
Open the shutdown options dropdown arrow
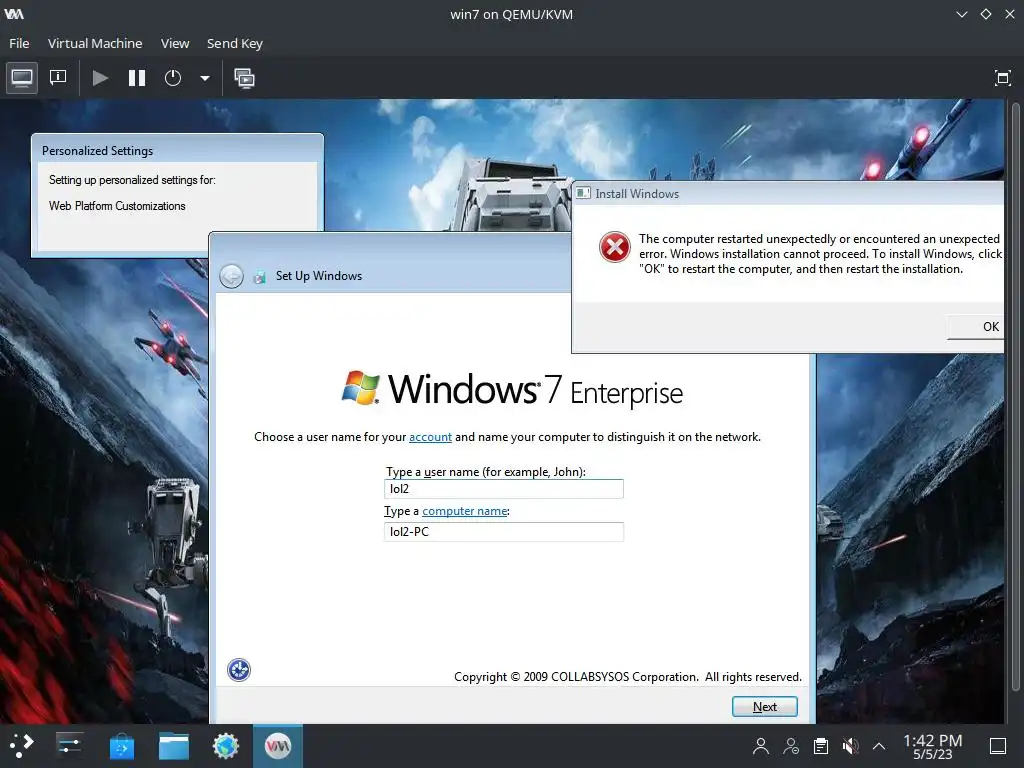click(204, 78)
